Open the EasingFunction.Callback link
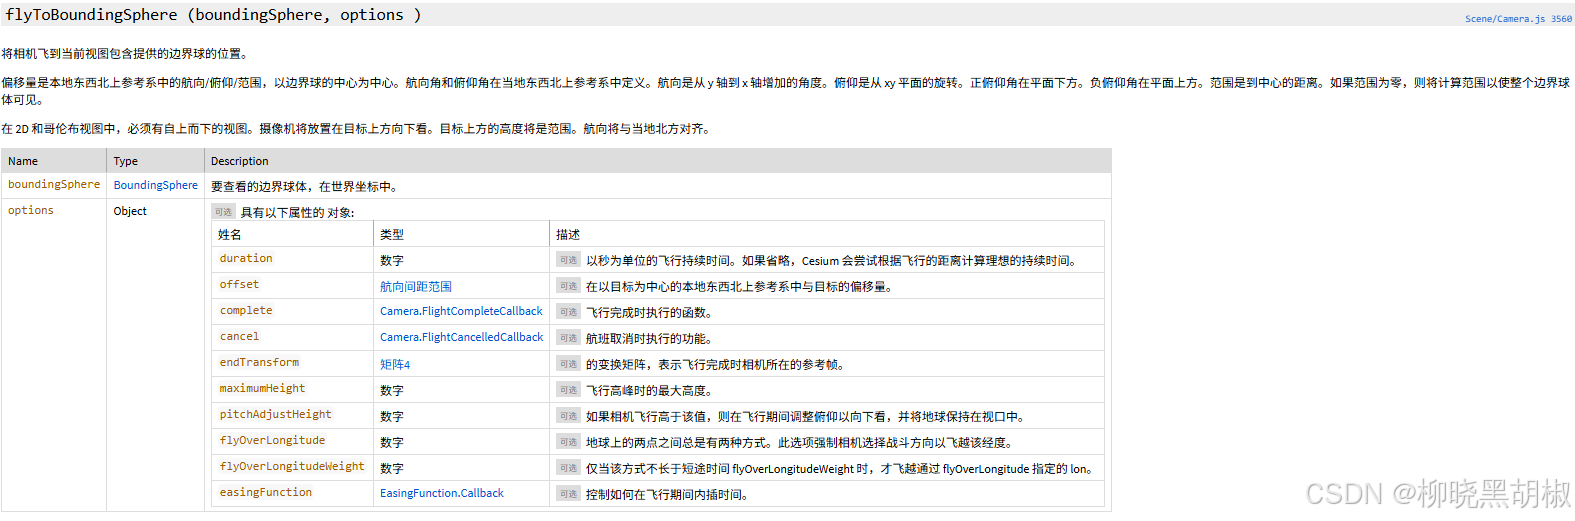 442,494
